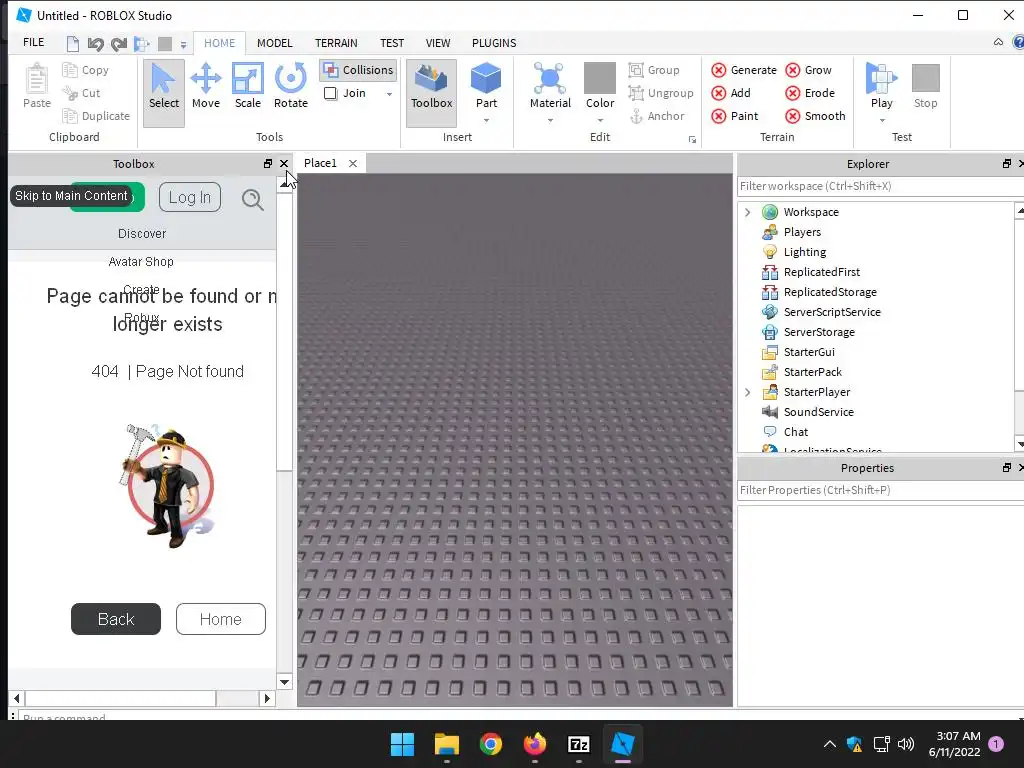Click the Log In button
1024x768 pixels.
190,197
